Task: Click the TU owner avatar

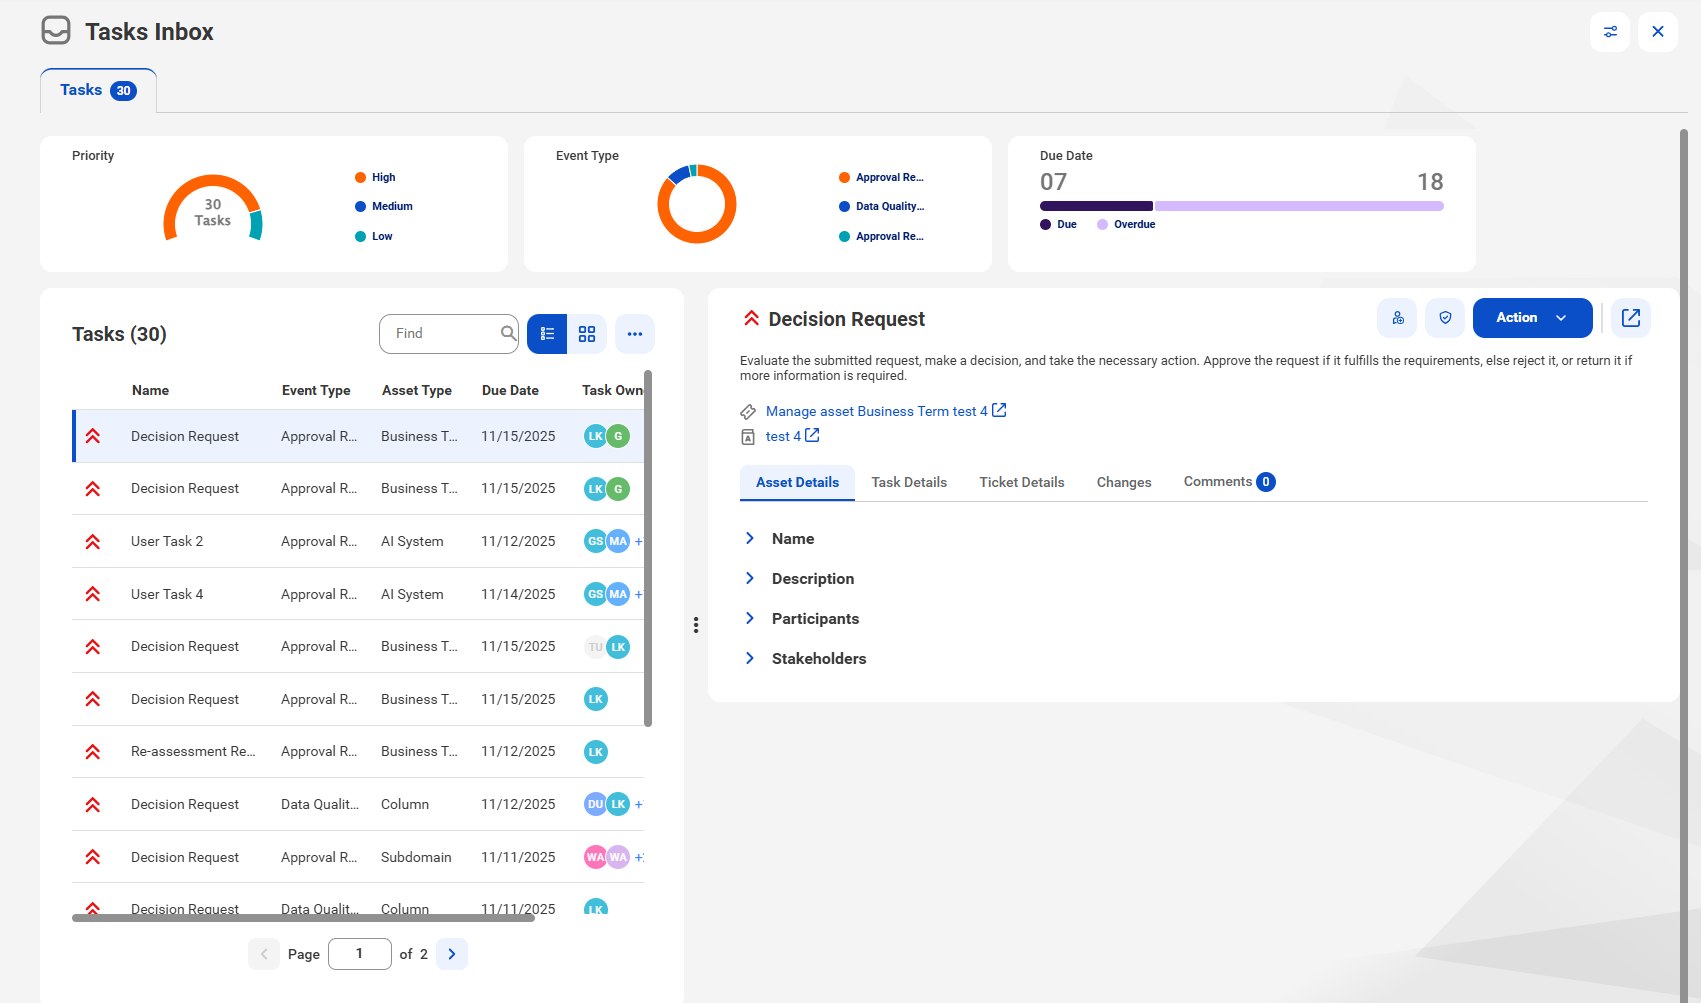Action: click(x=595, y=647)
